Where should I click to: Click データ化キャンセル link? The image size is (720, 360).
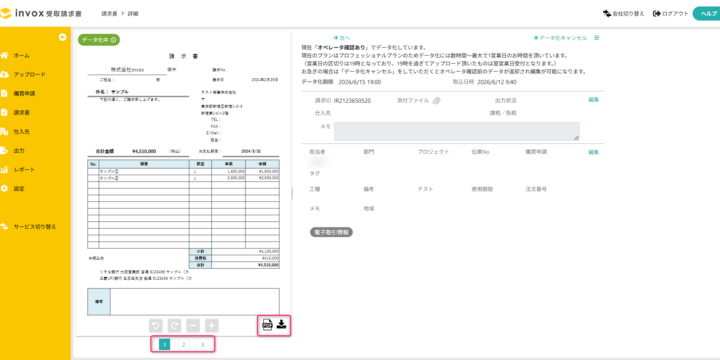(560, 38)
